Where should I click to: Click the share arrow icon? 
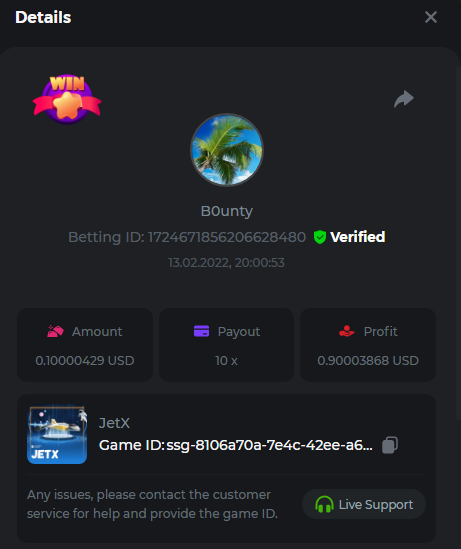(404, 99)
